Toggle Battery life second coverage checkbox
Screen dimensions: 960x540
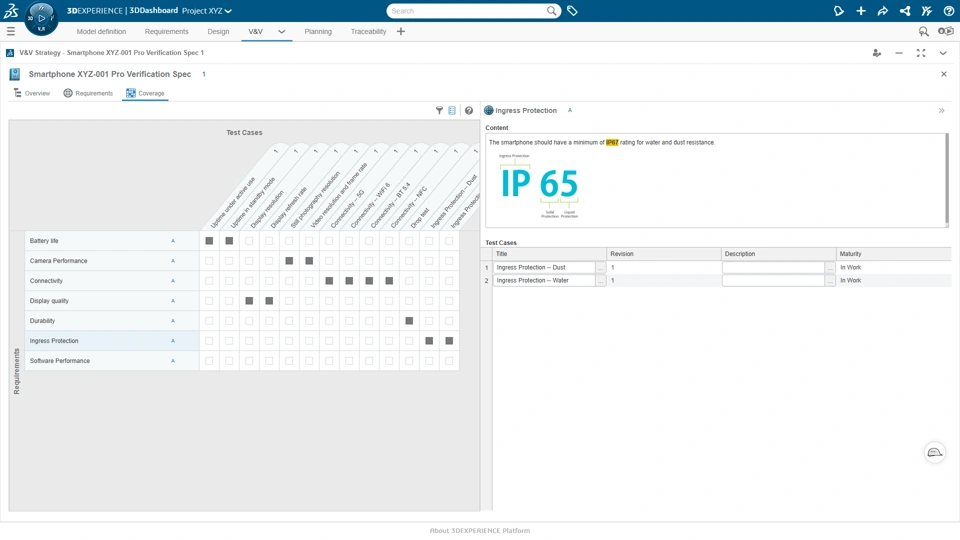229,241
